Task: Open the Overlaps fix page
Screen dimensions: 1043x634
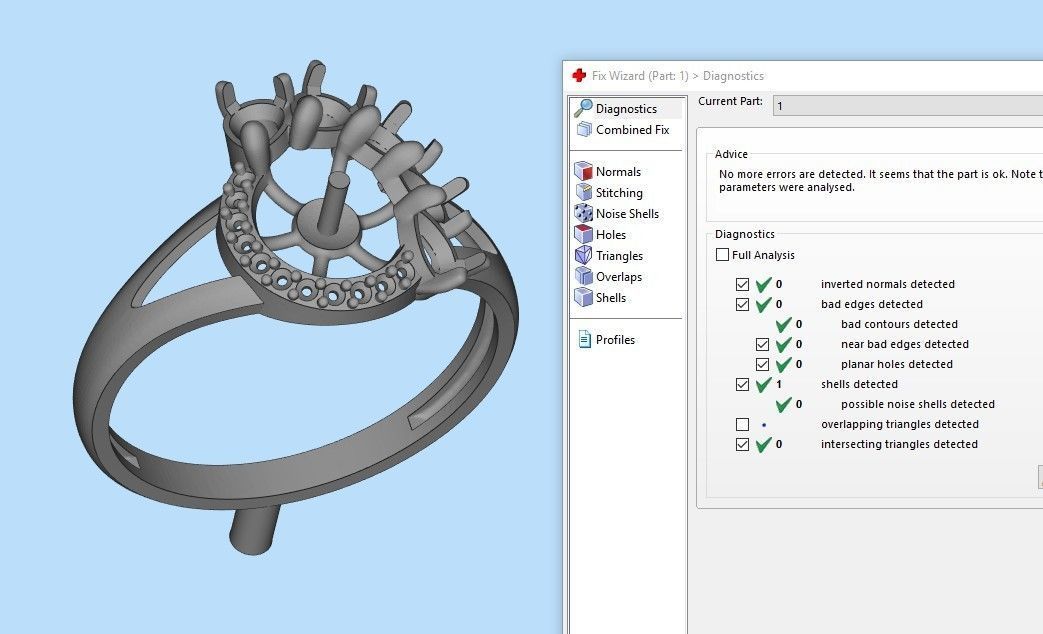Action: click(x=619, y=277)
